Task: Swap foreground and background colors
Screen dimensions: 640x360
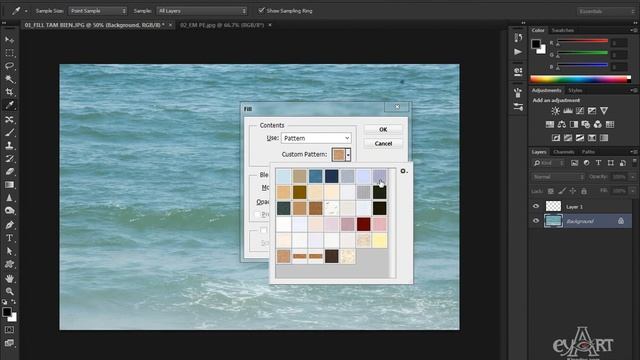Action: 14,302
